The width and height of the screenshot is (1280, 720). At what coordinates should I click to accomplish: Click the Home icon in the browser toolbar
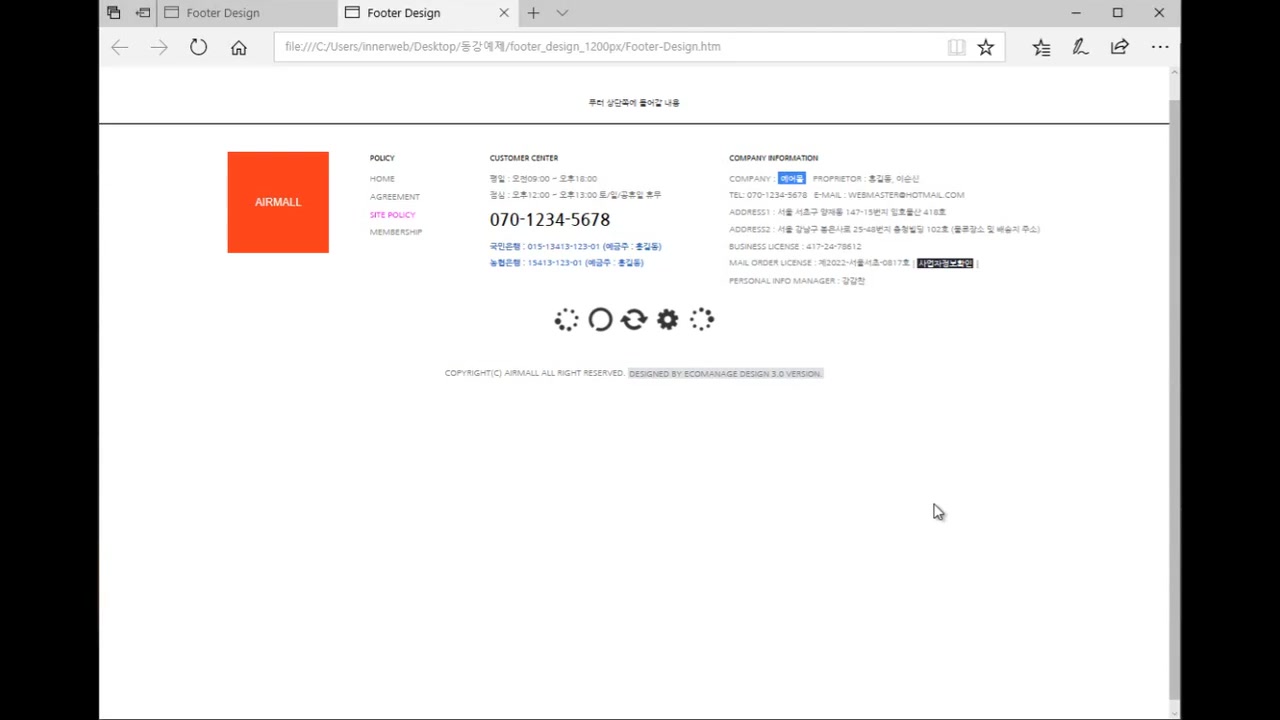(x=238, y=46)
